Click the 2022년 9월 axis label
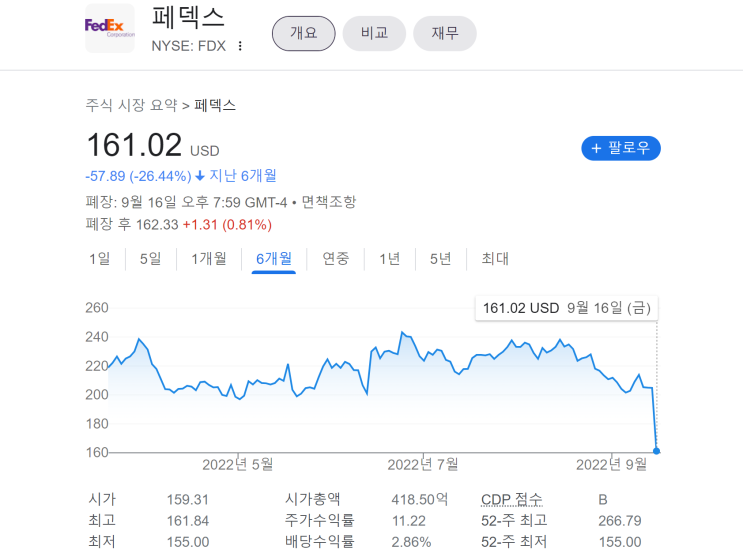 (611, 465)
